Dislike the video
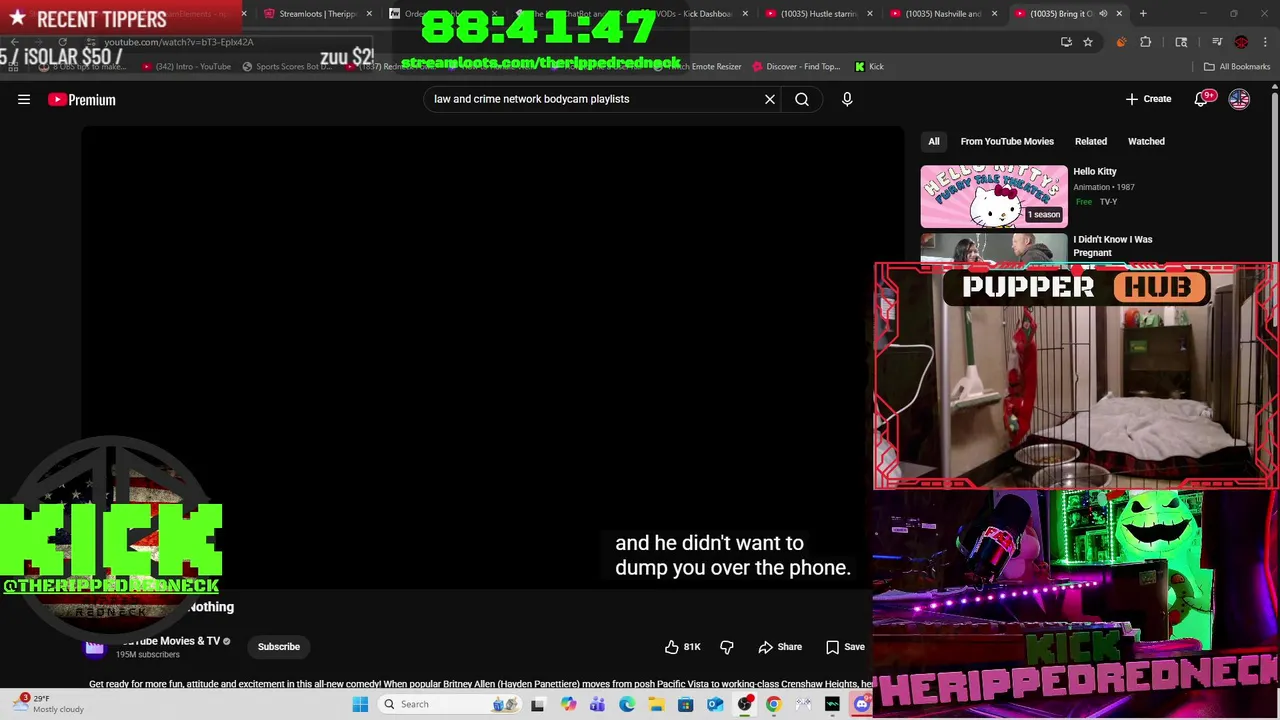Image resolution: width=1280 pixels, height=720 pixels. click(727, 647)
